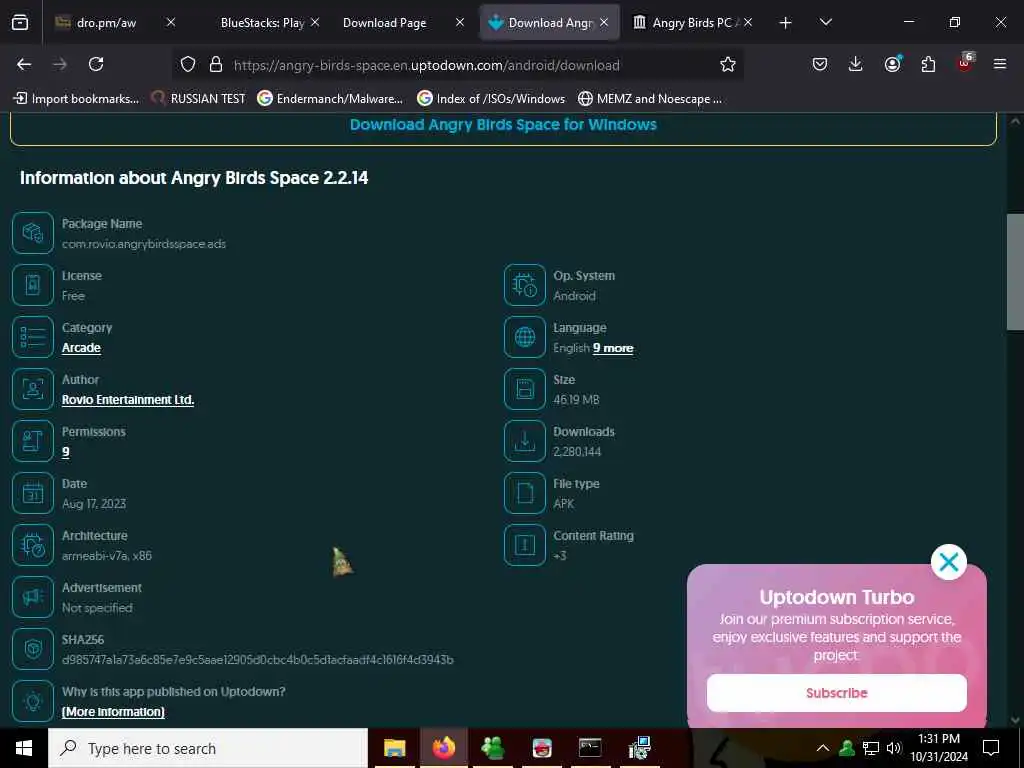This screenshot has width=1024, height=768.
Task: Open the Windows notification center
Action: click(x=991, y=748)
